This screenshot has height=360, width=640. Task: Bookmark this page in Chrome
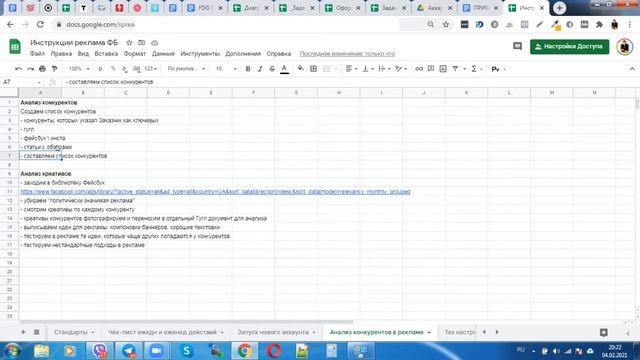tap(446, 24)
